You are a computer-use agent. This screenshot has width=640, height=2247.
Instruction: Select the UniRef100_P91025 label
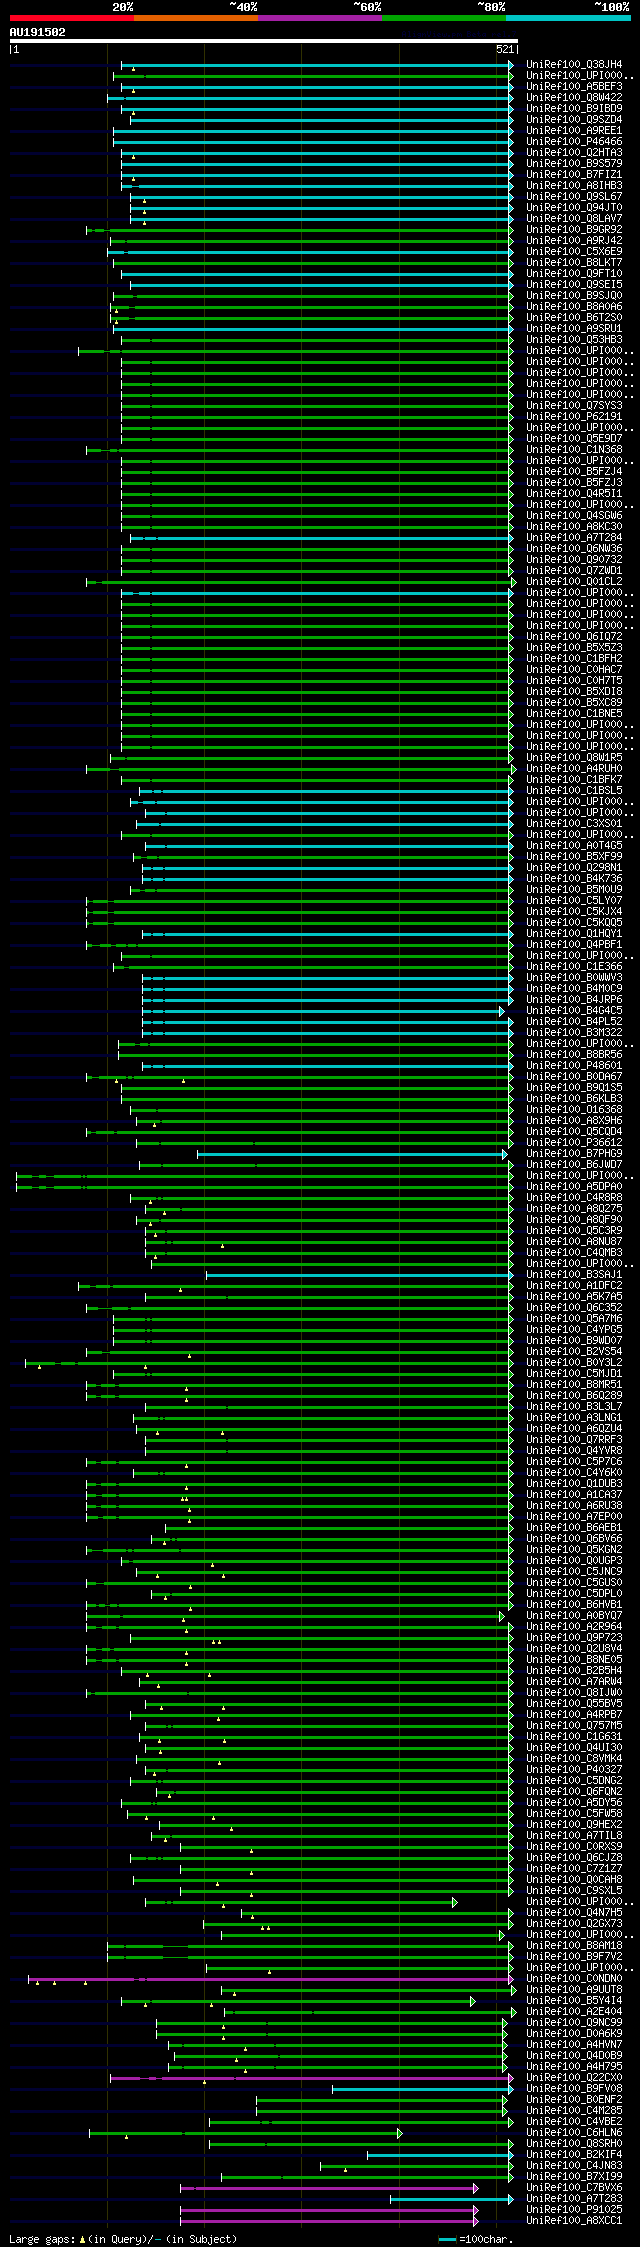574,2210
